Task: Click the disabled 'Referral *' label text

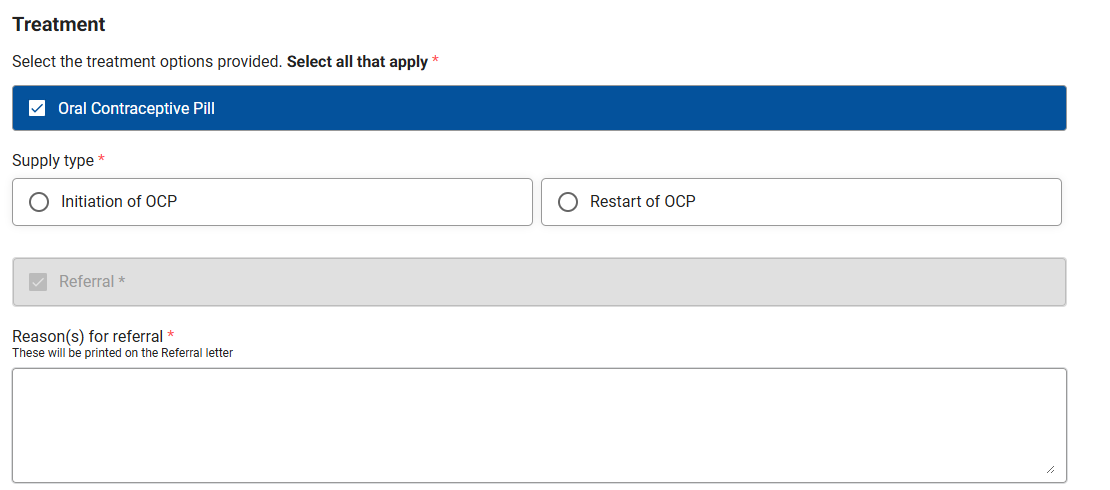Action: 92,282
